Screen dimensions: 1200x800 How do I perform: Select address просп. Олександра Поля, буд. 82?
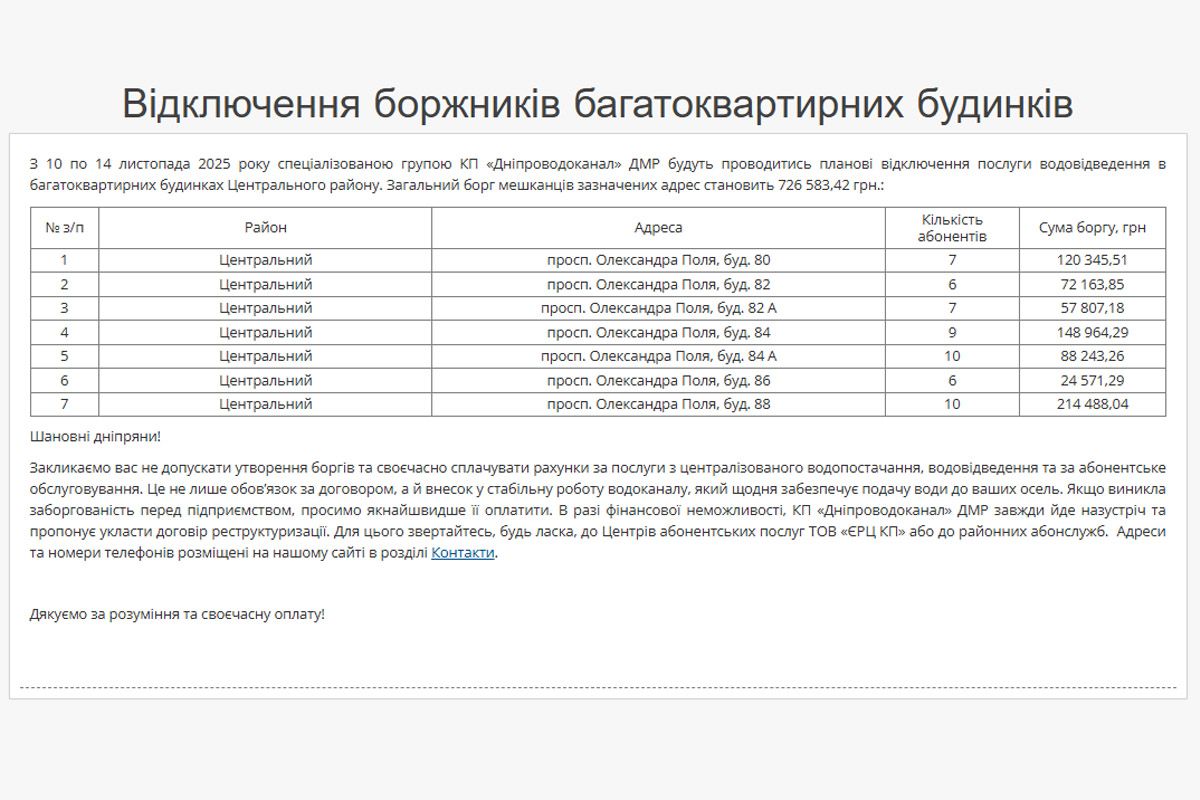(657, 283)
